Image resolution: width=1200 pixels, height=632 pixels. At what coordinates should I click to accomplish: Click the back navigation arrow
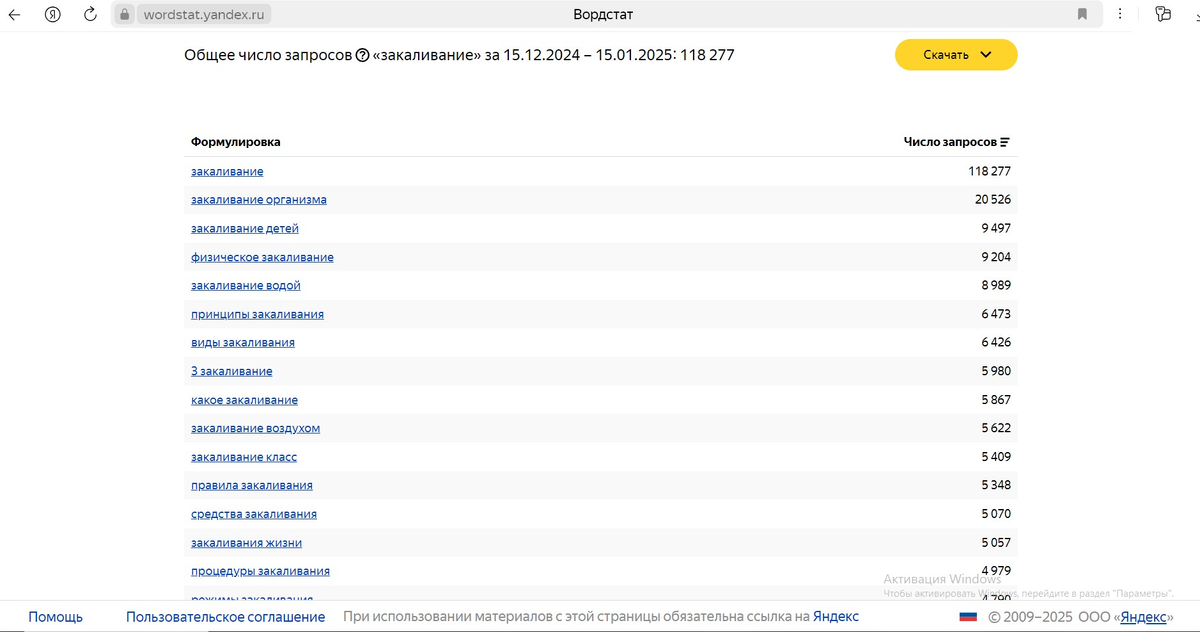click(13, 14)
